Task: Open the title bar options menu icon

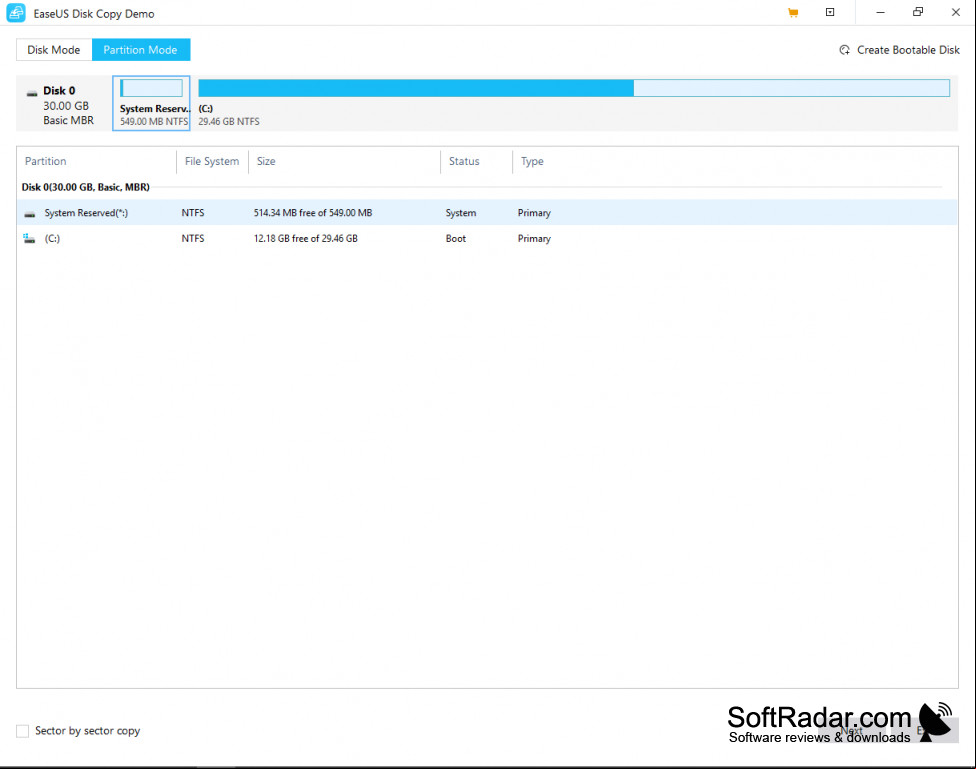Action: pos(830,12)
